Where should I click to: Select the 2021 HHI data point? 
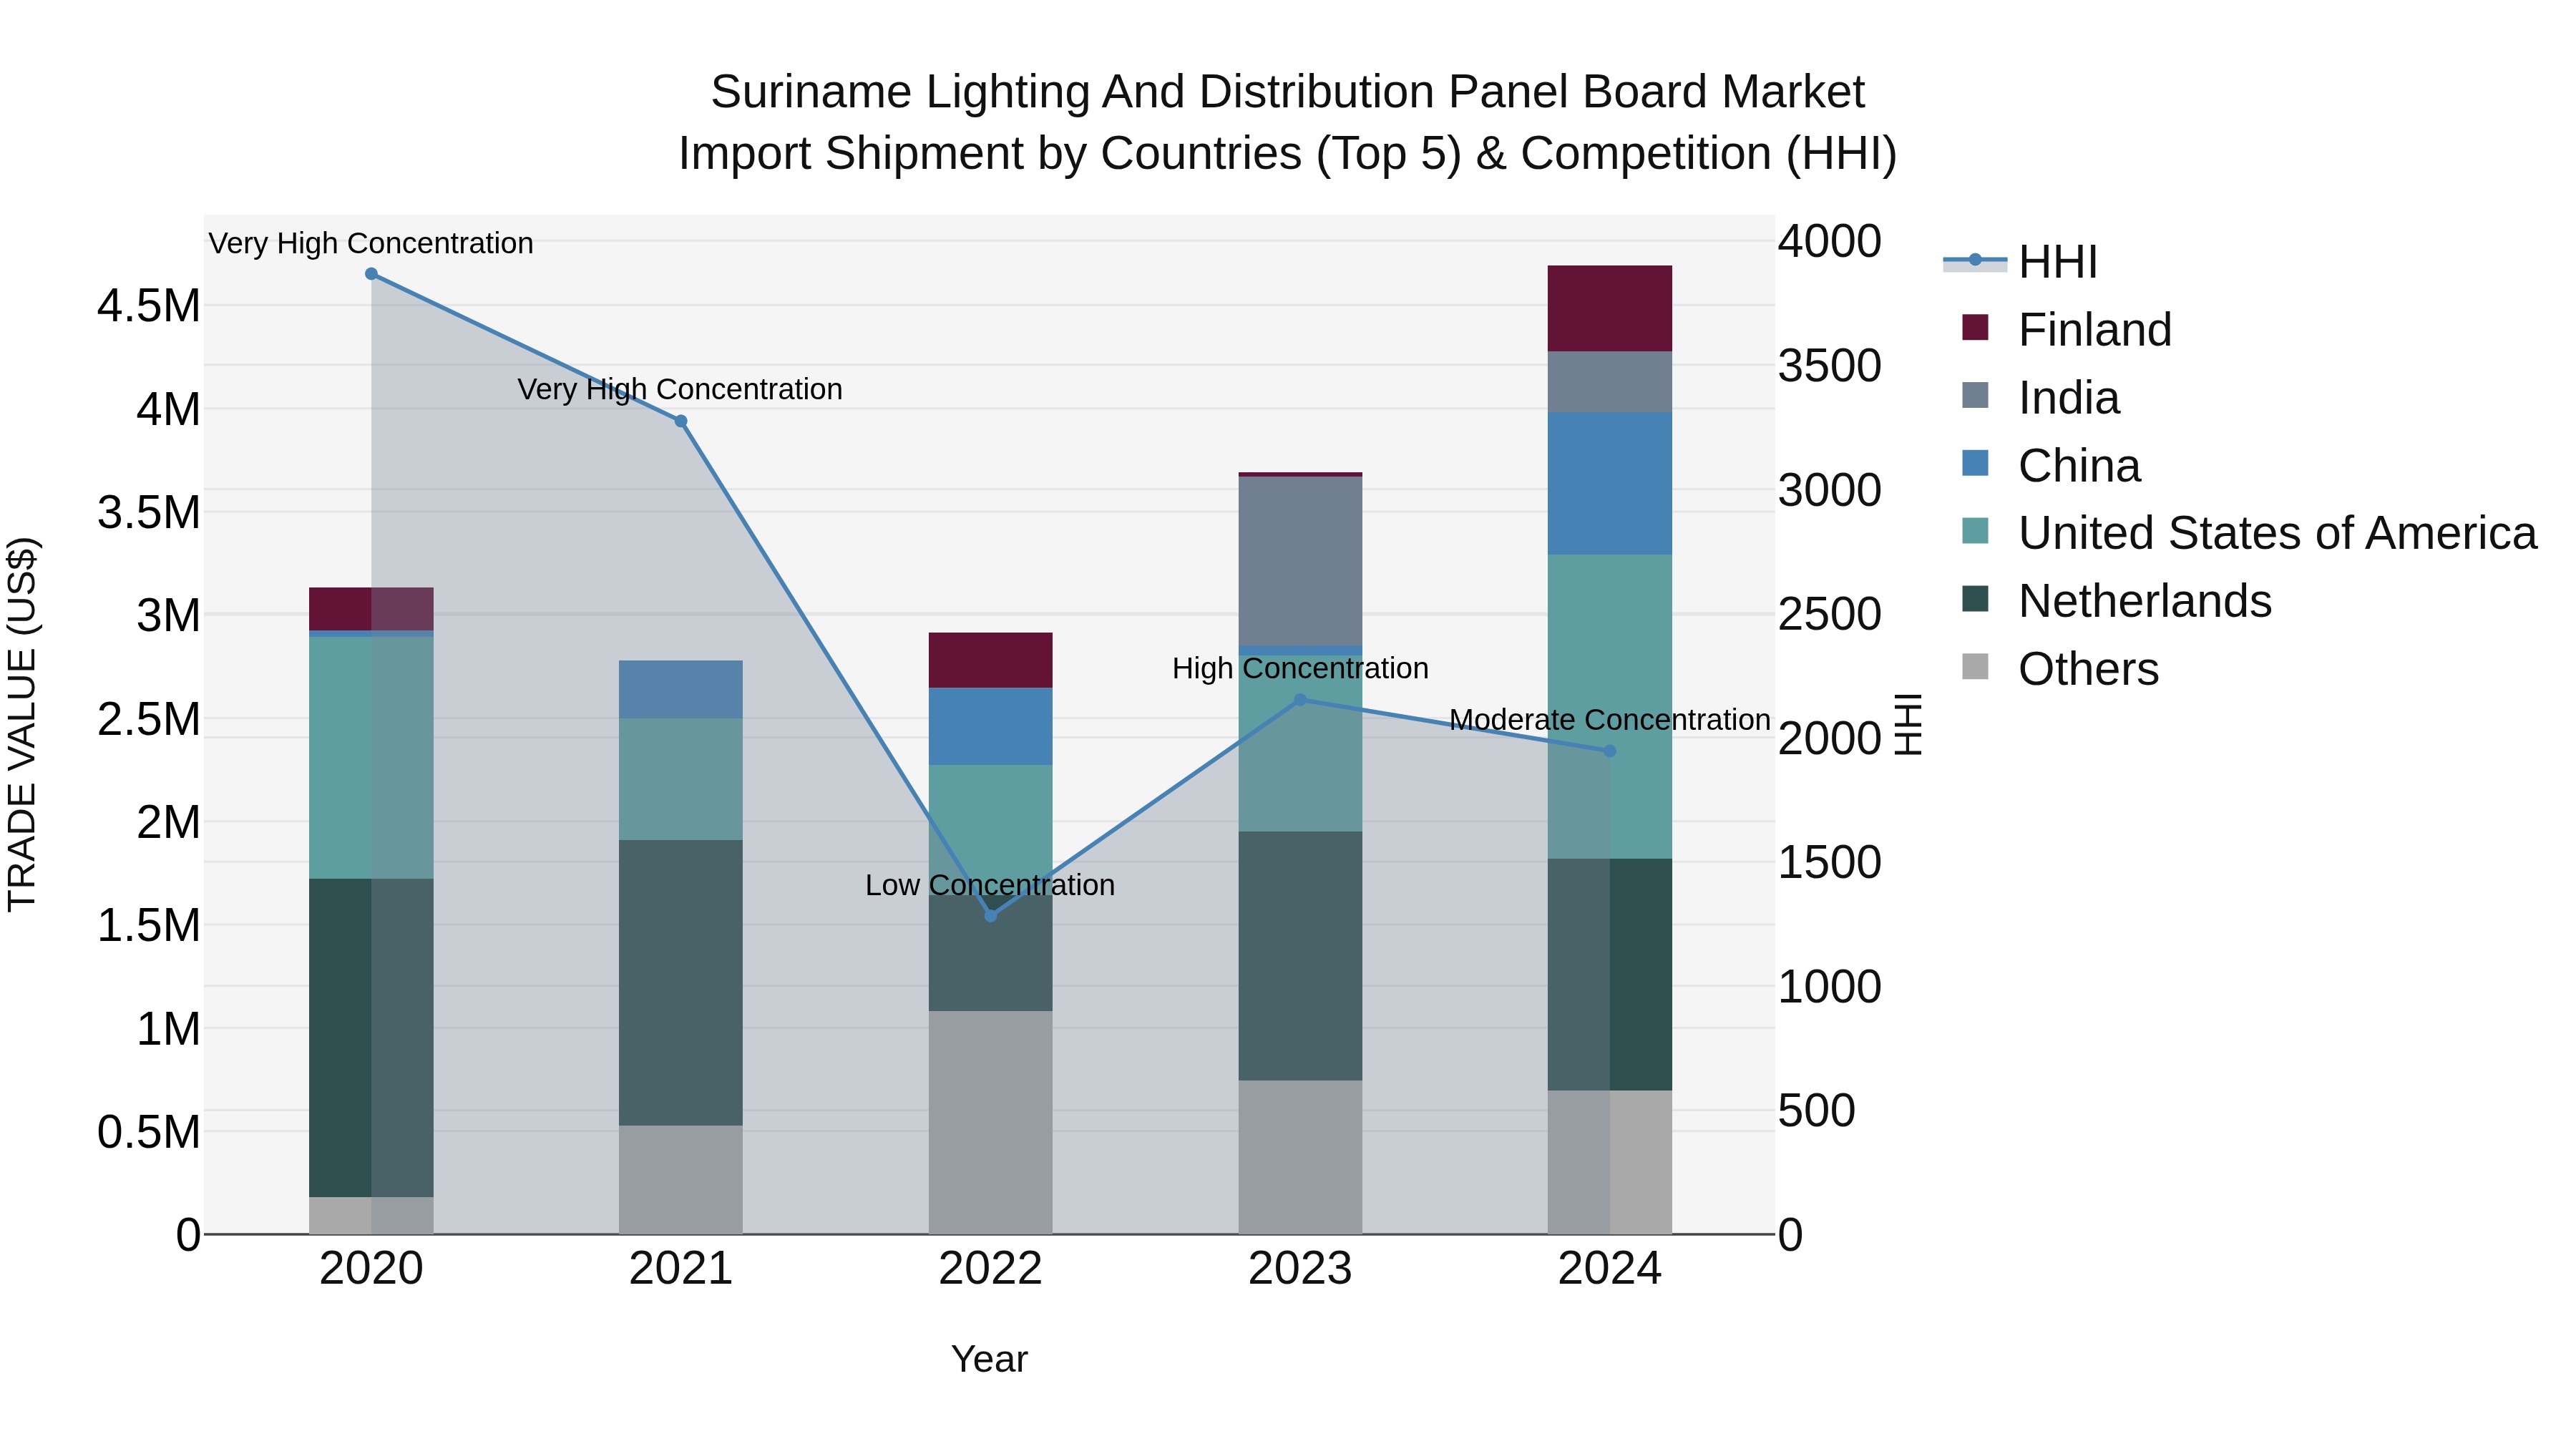681,421
